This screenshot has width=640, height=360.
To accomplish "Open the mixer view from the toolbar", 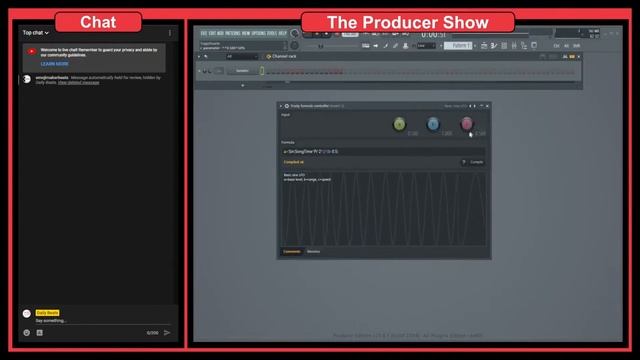I will pos(514,46).
